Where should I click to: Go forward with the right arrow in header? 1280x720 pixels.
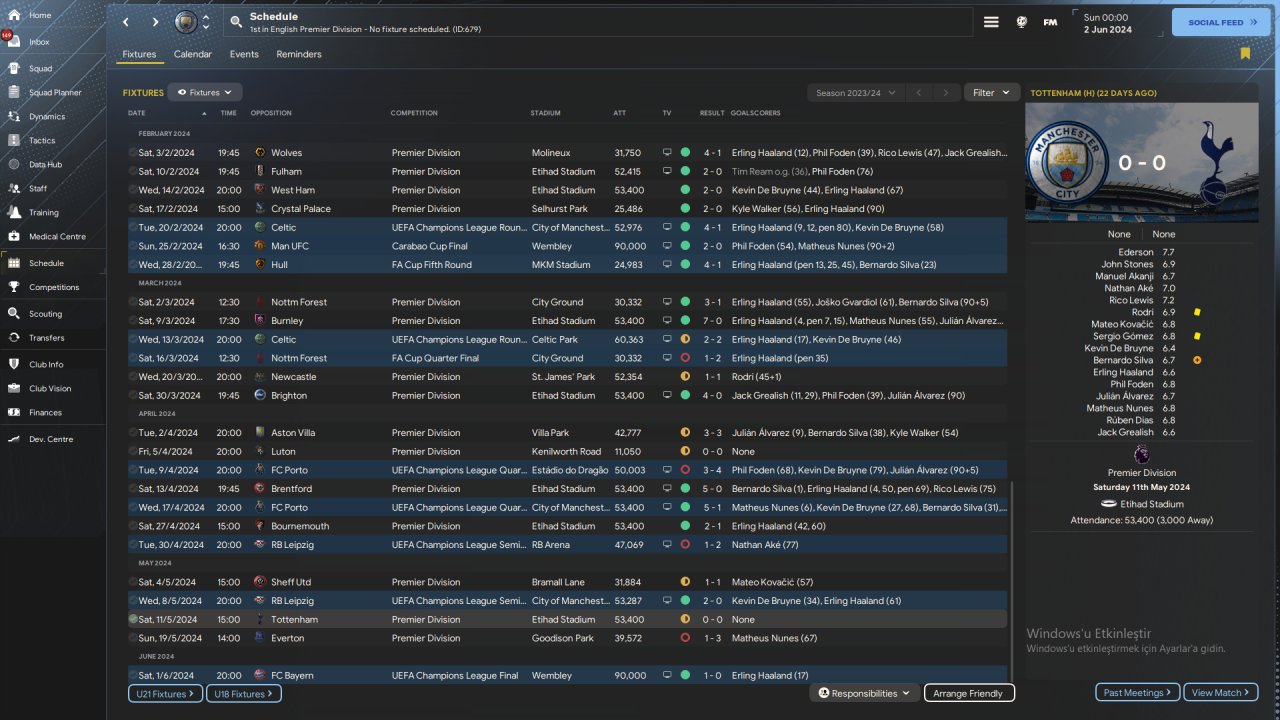coord(155,22)
